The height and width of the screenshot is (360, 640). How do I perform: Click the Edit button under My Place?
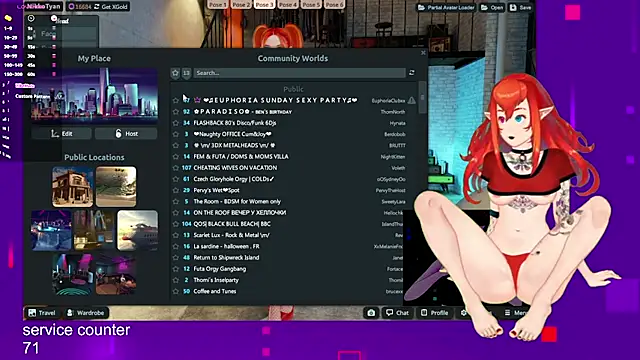[62, 133]
